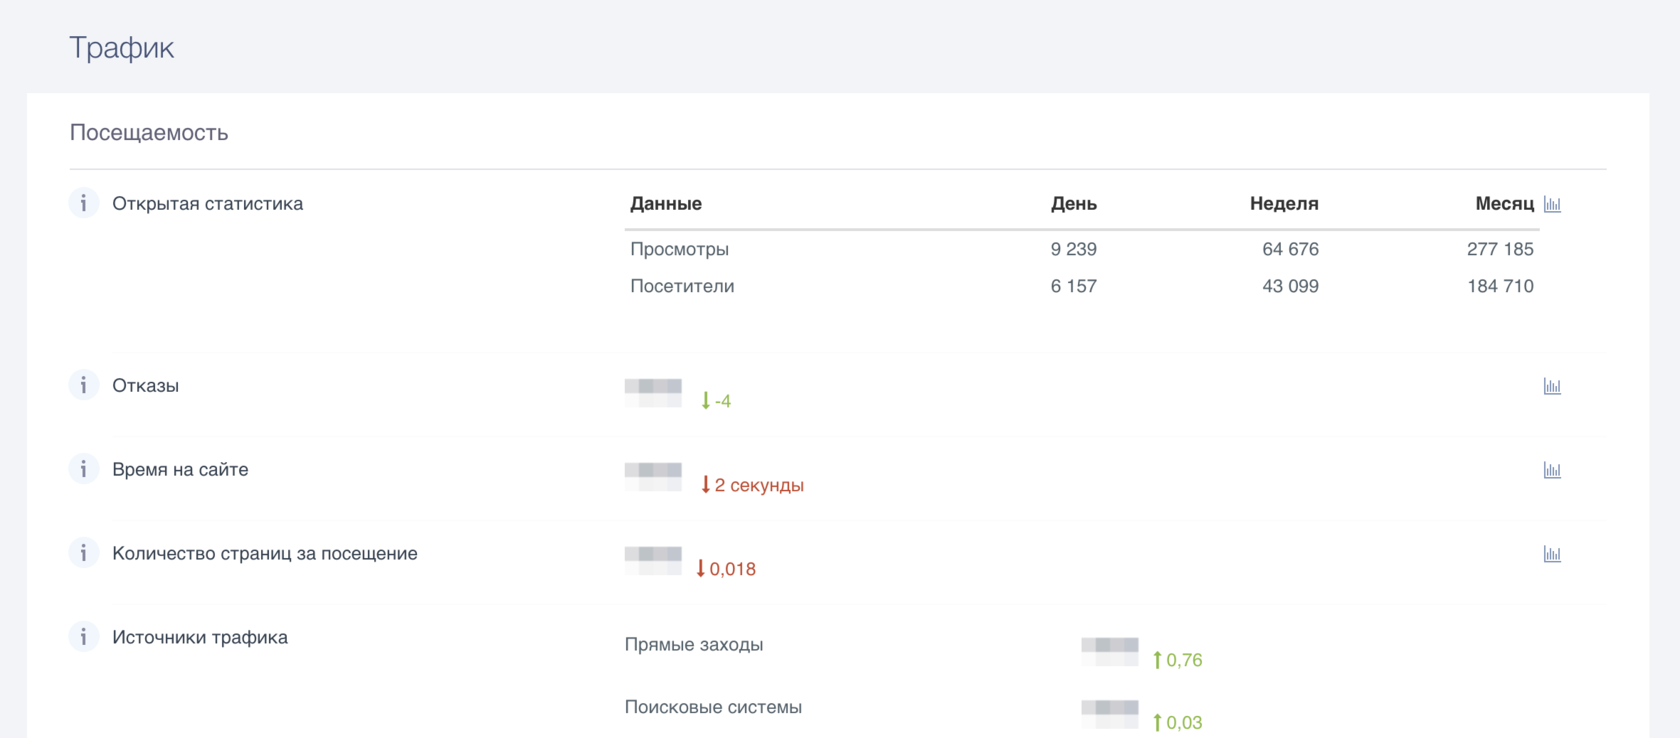Image resolution: width=1680 pixels, height=738 pixels.
Task: Open info icon for Время на сайте
Action: pos(84,470)
